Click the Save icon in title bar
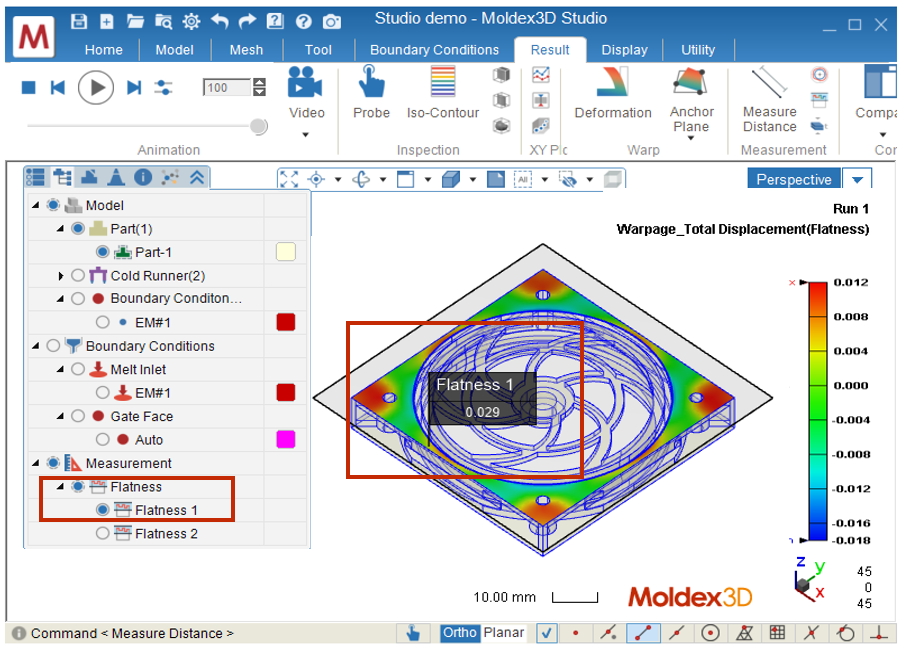Image resolution: width=904 pixels, height=651 pixels. coord(79,22)
